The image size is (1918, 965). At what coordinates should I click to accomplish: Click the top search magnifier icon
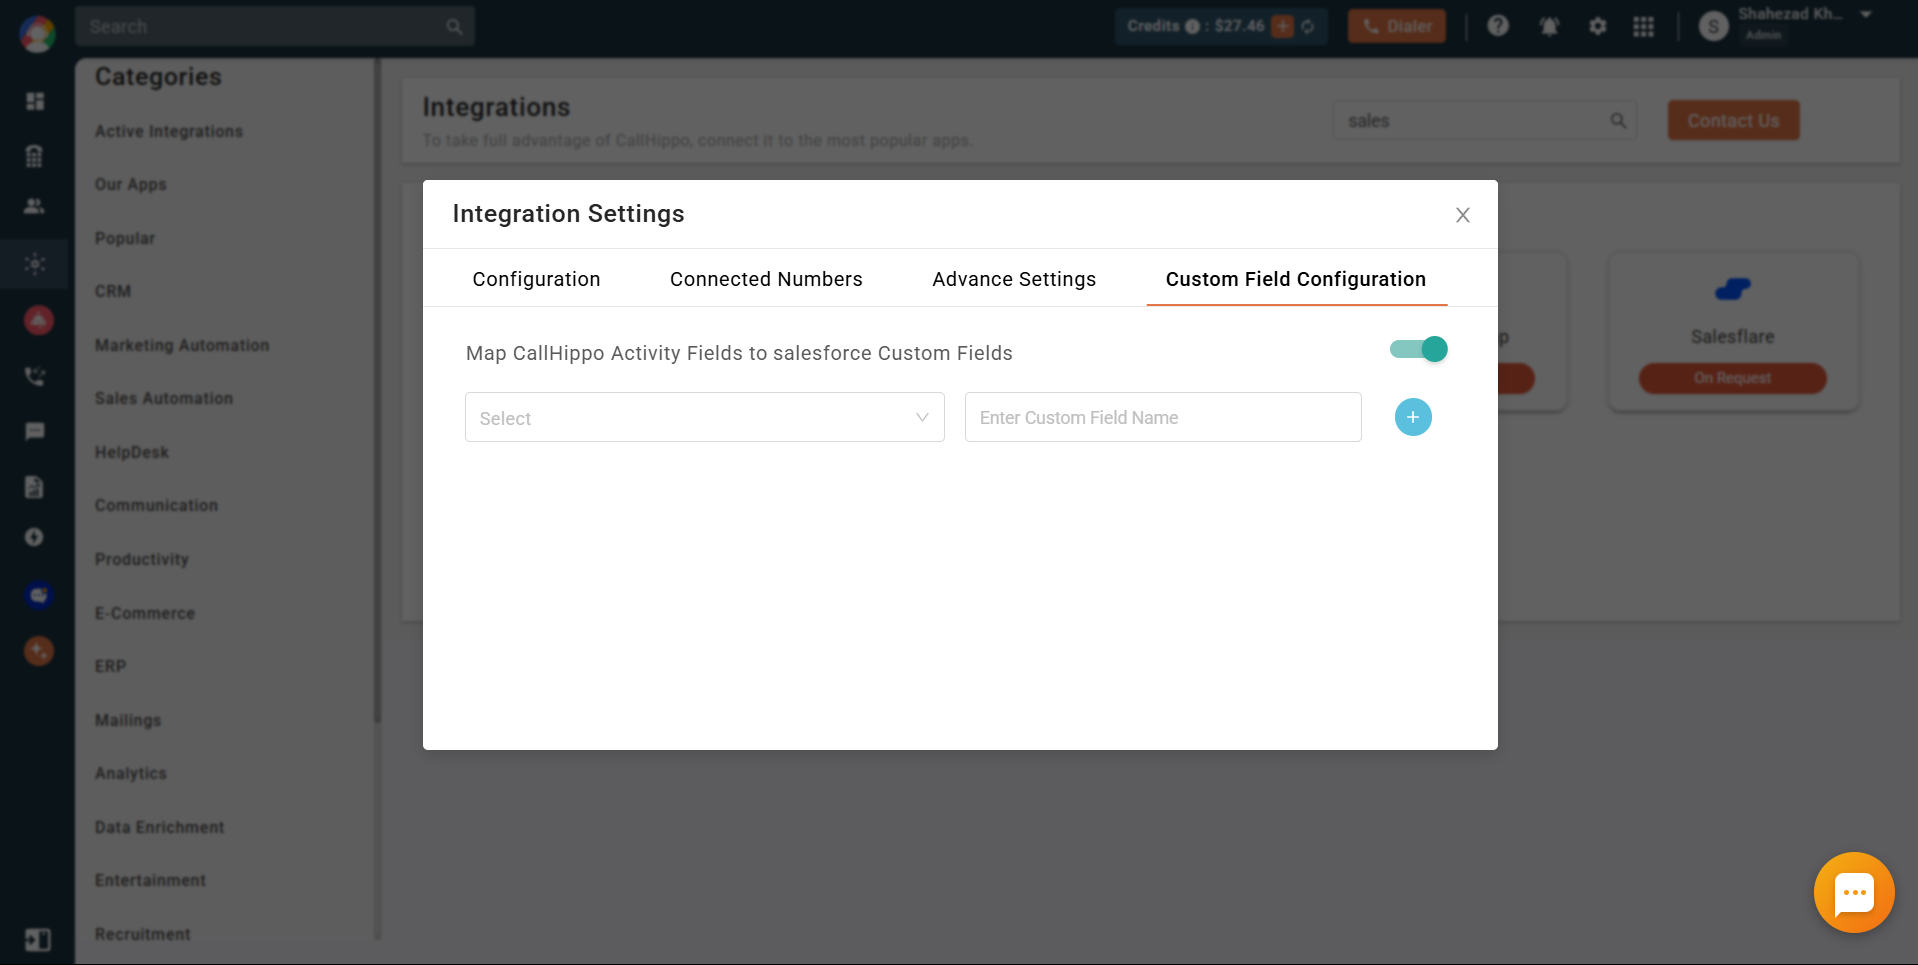coord(454,27)
